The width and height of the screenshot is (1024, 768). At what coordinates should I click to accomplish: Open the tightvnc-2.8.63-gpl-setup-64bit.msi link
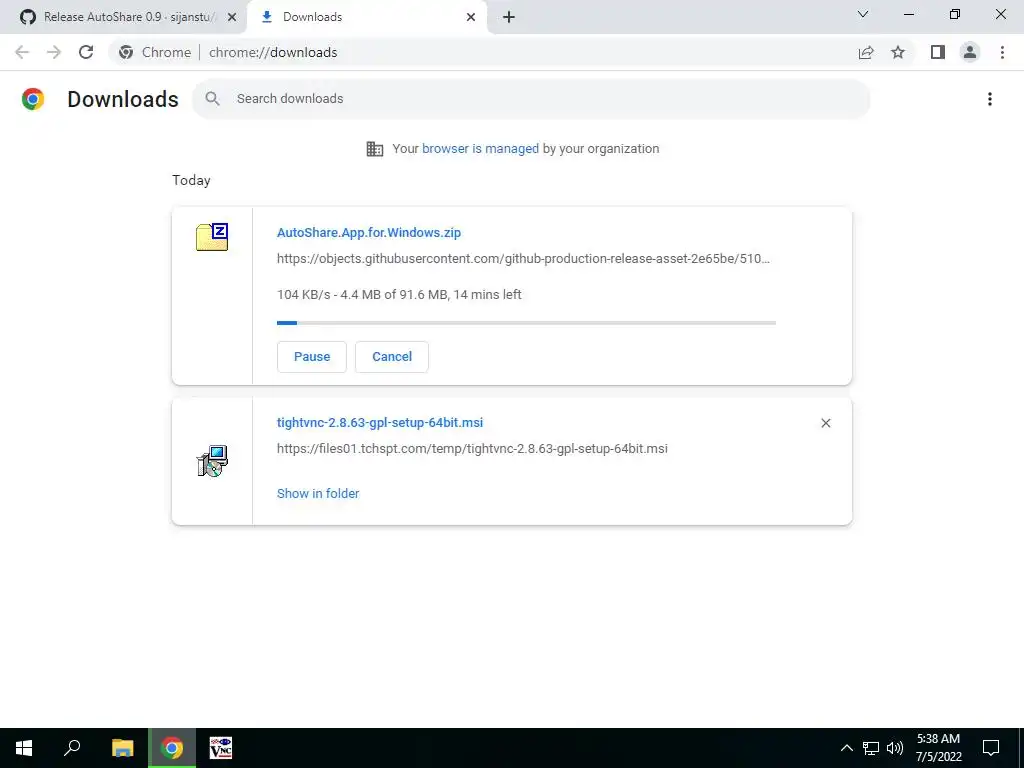[380, 423]
